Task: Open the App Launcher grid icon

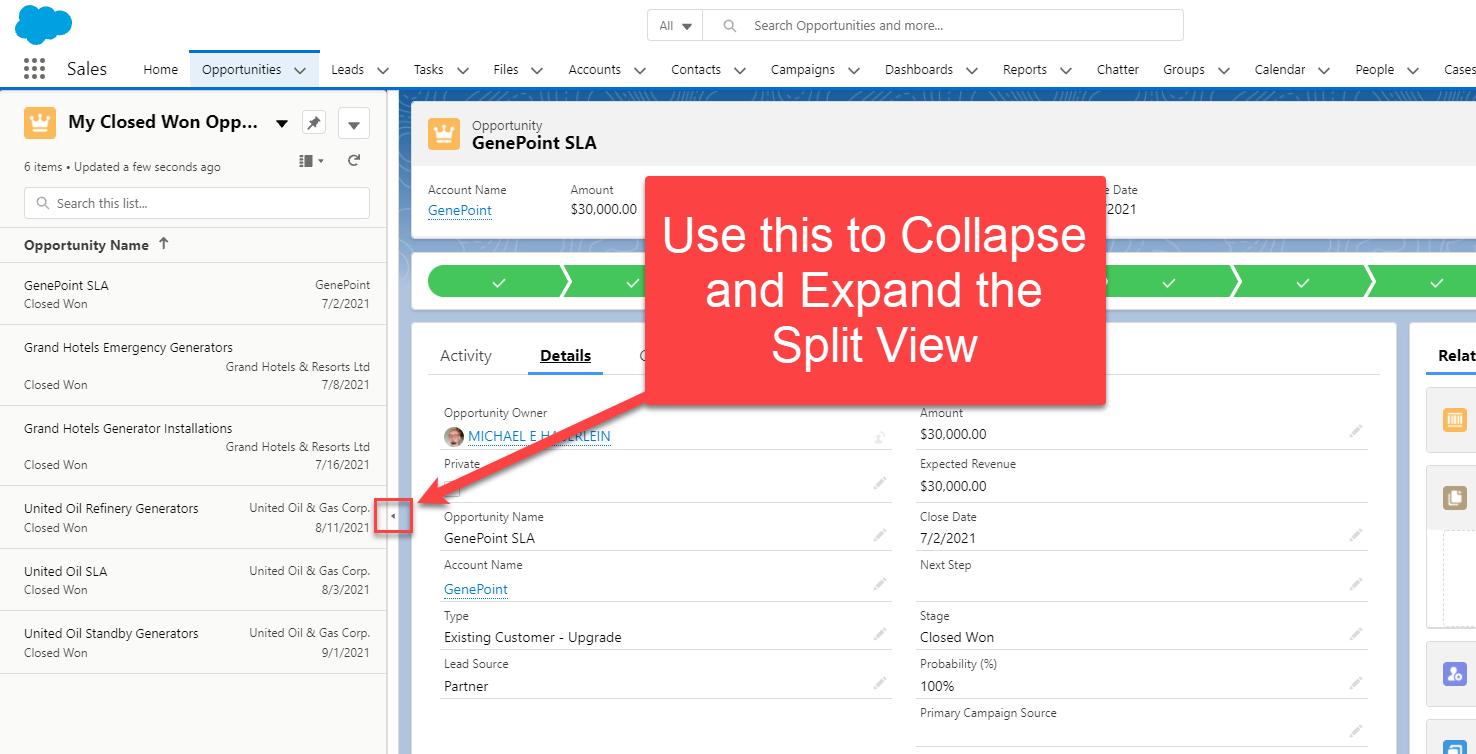Action: (33, 68)
